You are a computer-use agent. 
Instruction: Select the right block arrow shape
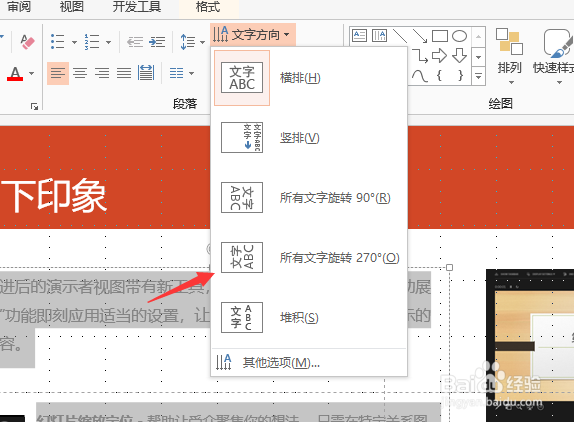(439, 56)
